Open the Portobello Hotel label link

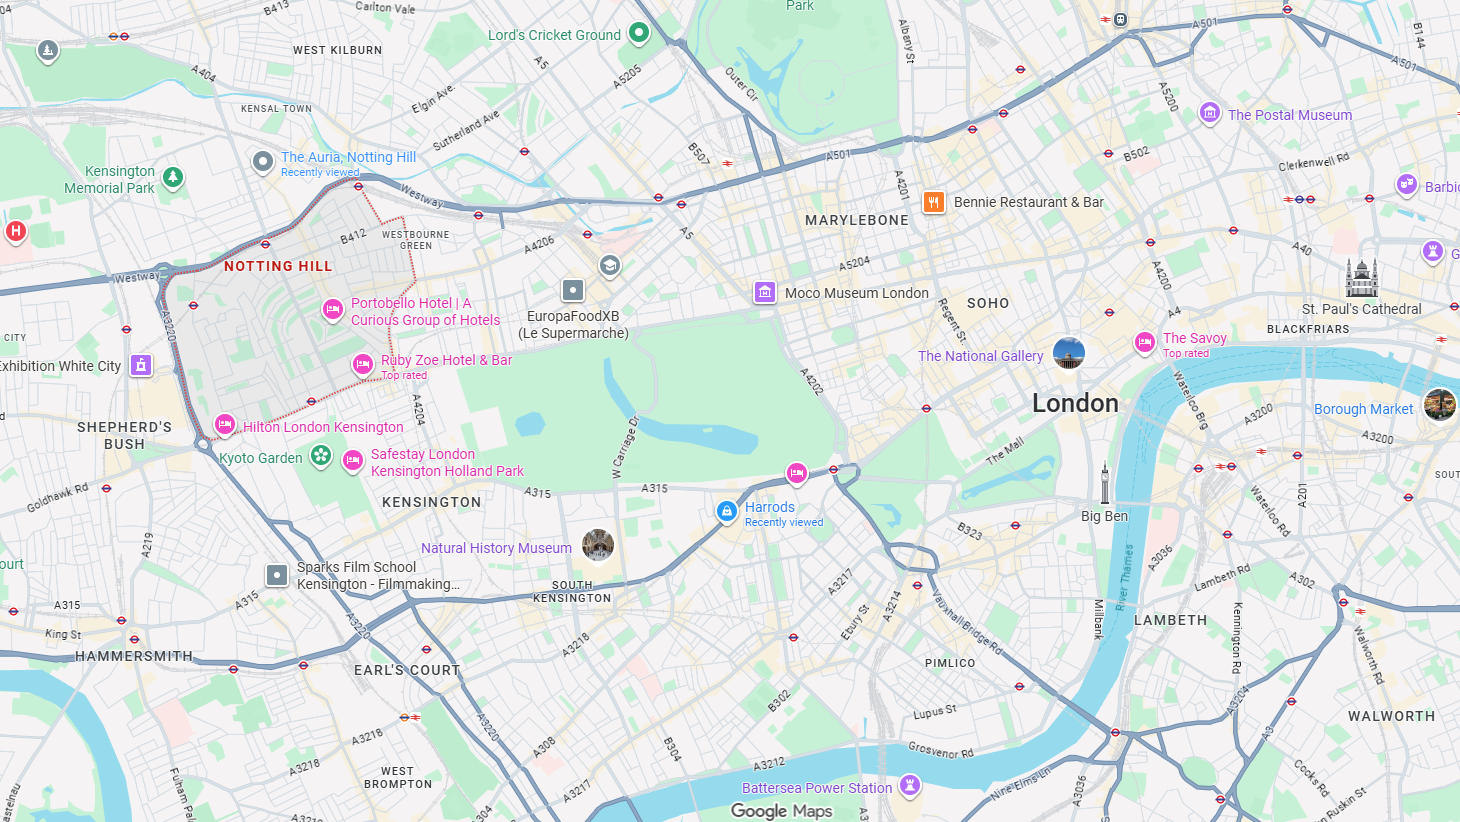[426, 311]
